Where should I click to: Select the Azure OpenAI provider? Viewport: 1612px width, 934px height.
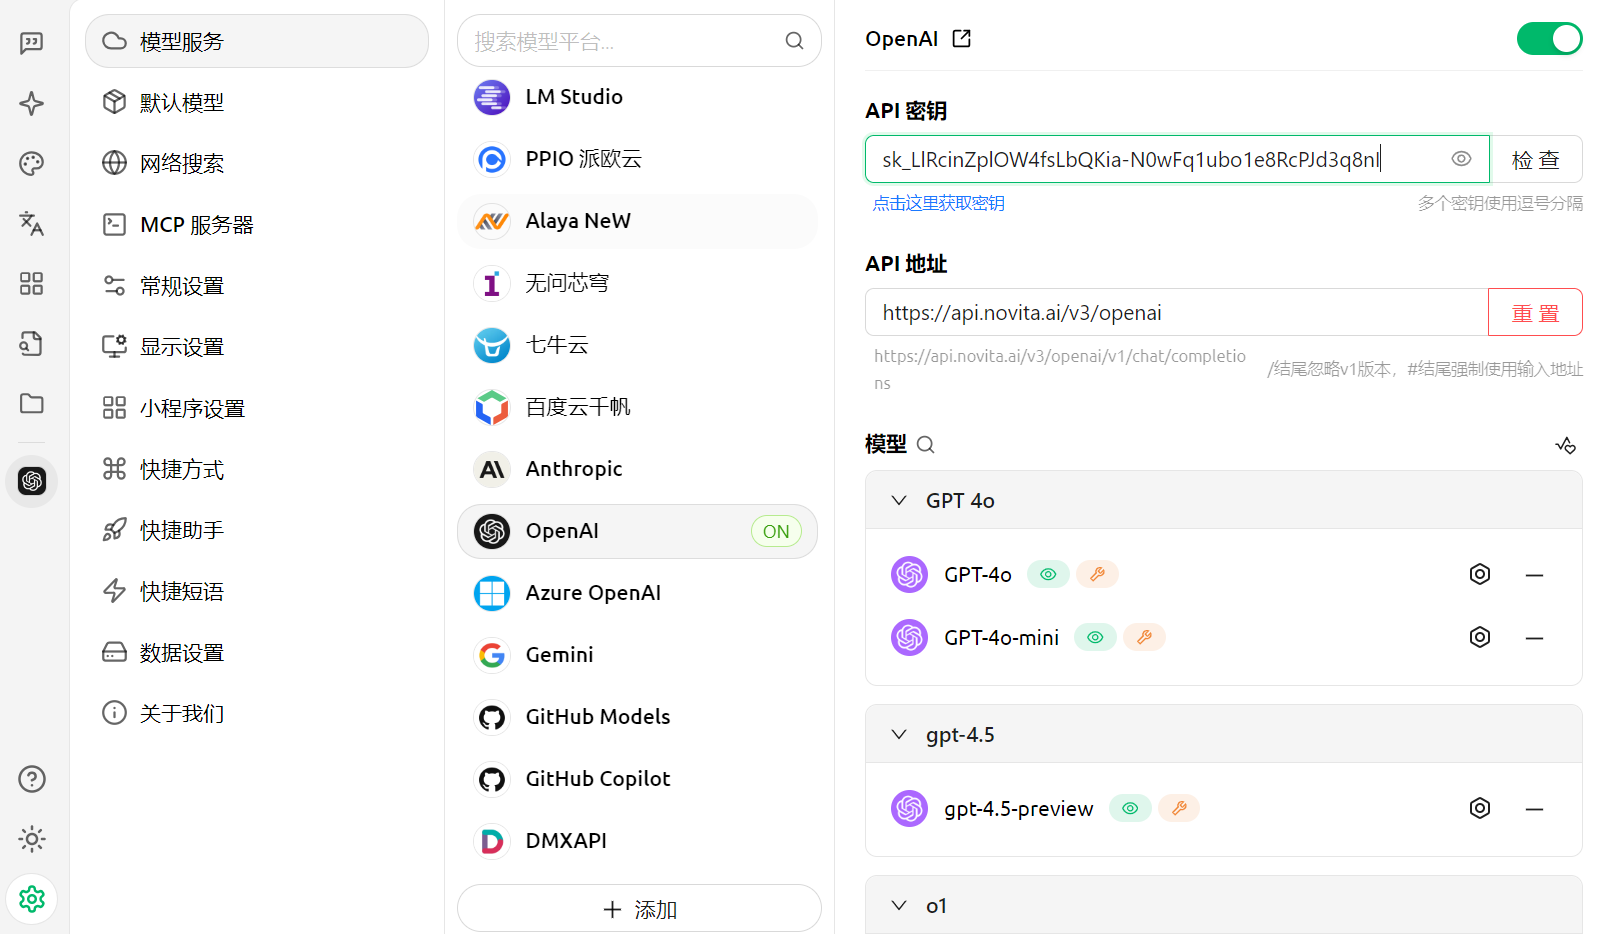pyautogui.click(x=637, y=593)
